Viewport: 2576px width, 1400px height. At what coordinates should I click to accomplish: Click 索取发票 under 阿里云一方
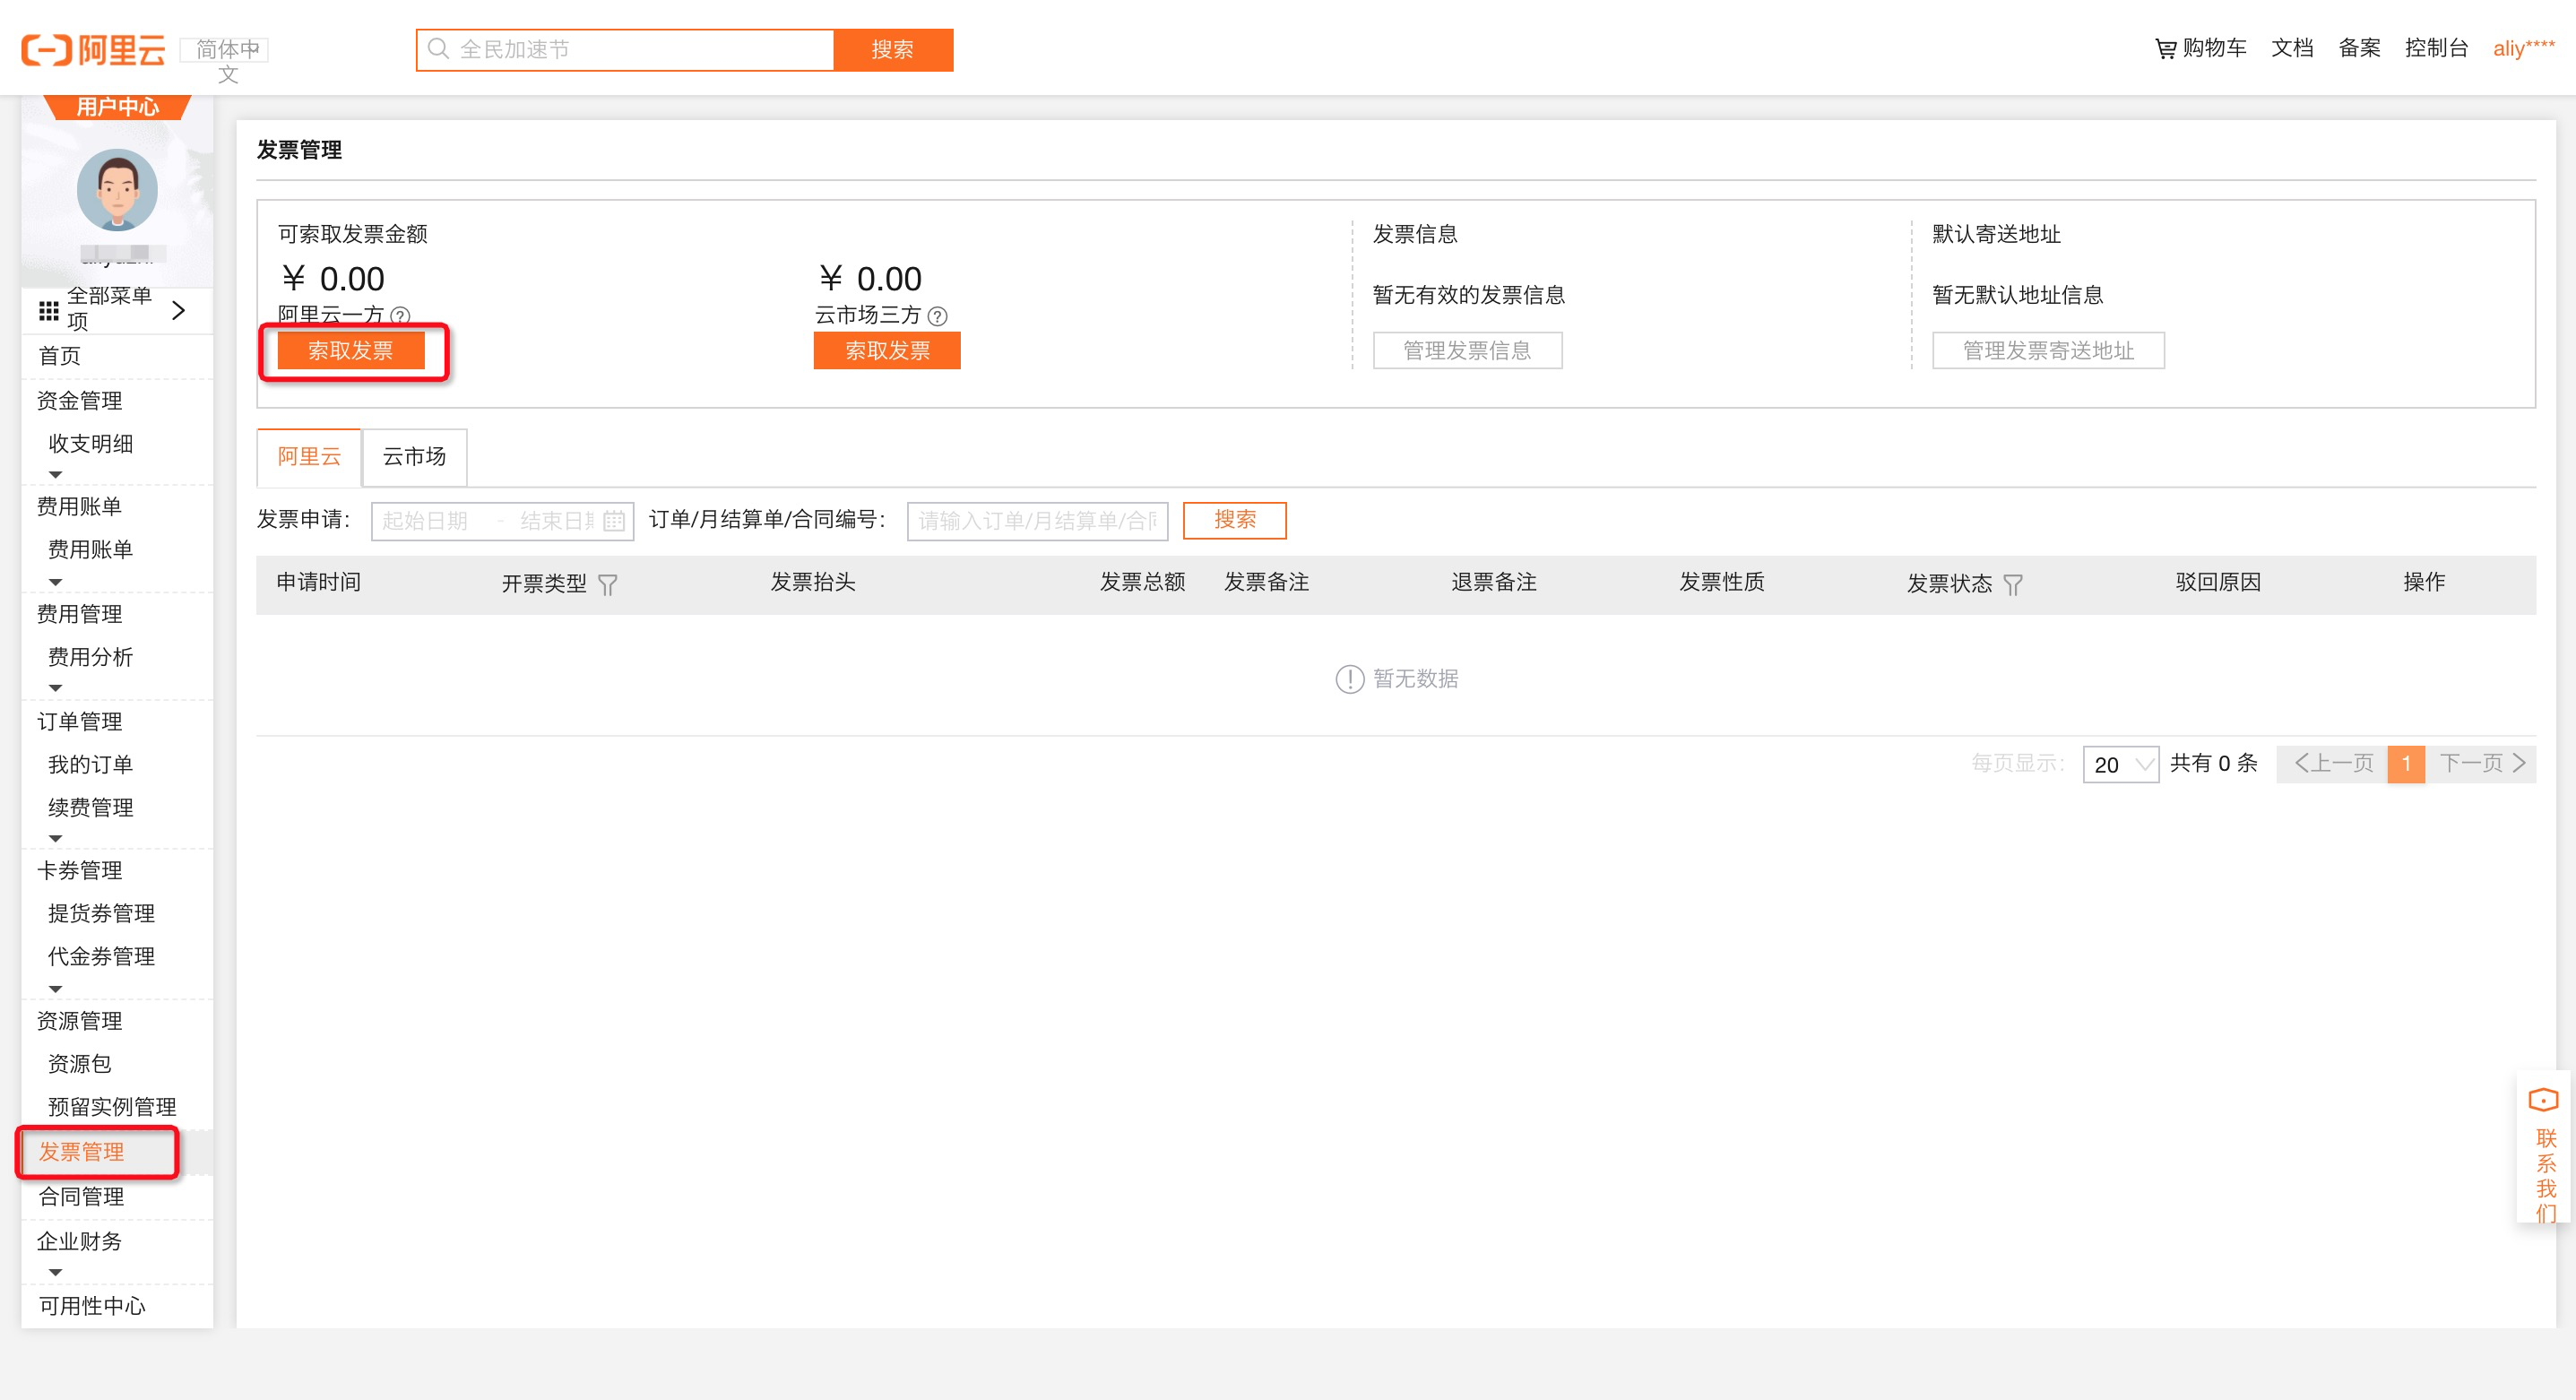tap(351, 351)
